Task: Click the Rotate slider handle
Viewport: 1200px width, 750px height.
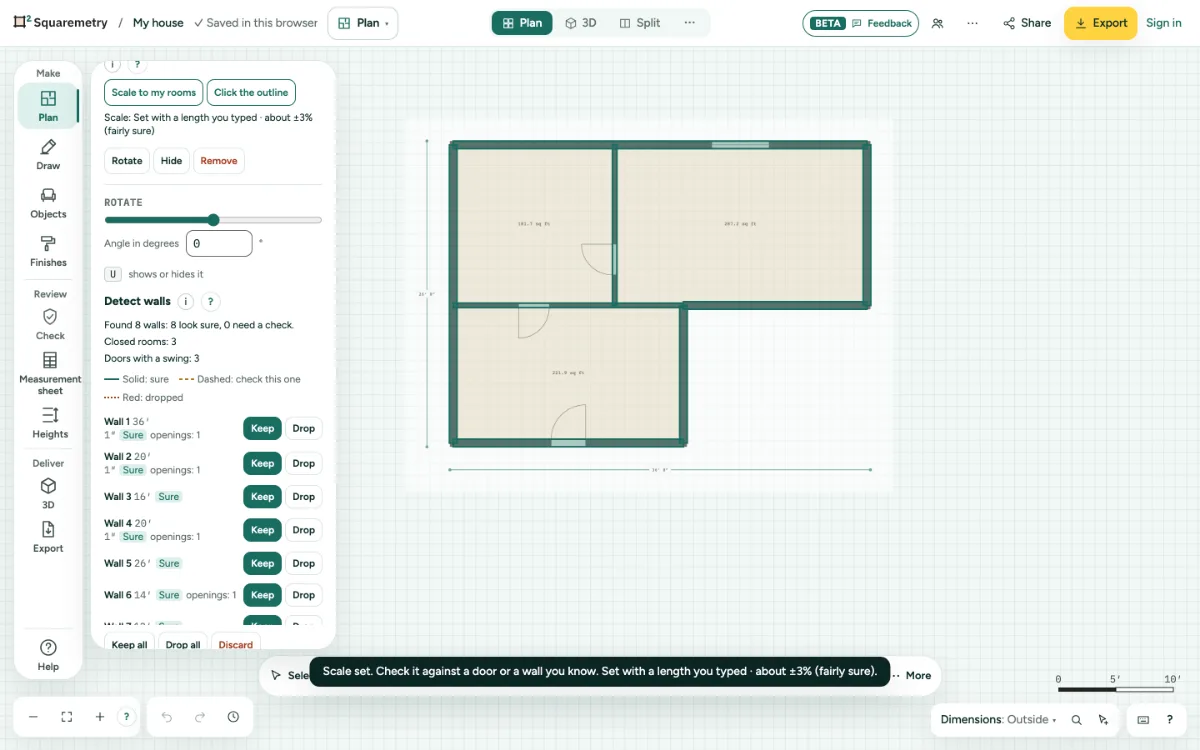Action: 213,220
